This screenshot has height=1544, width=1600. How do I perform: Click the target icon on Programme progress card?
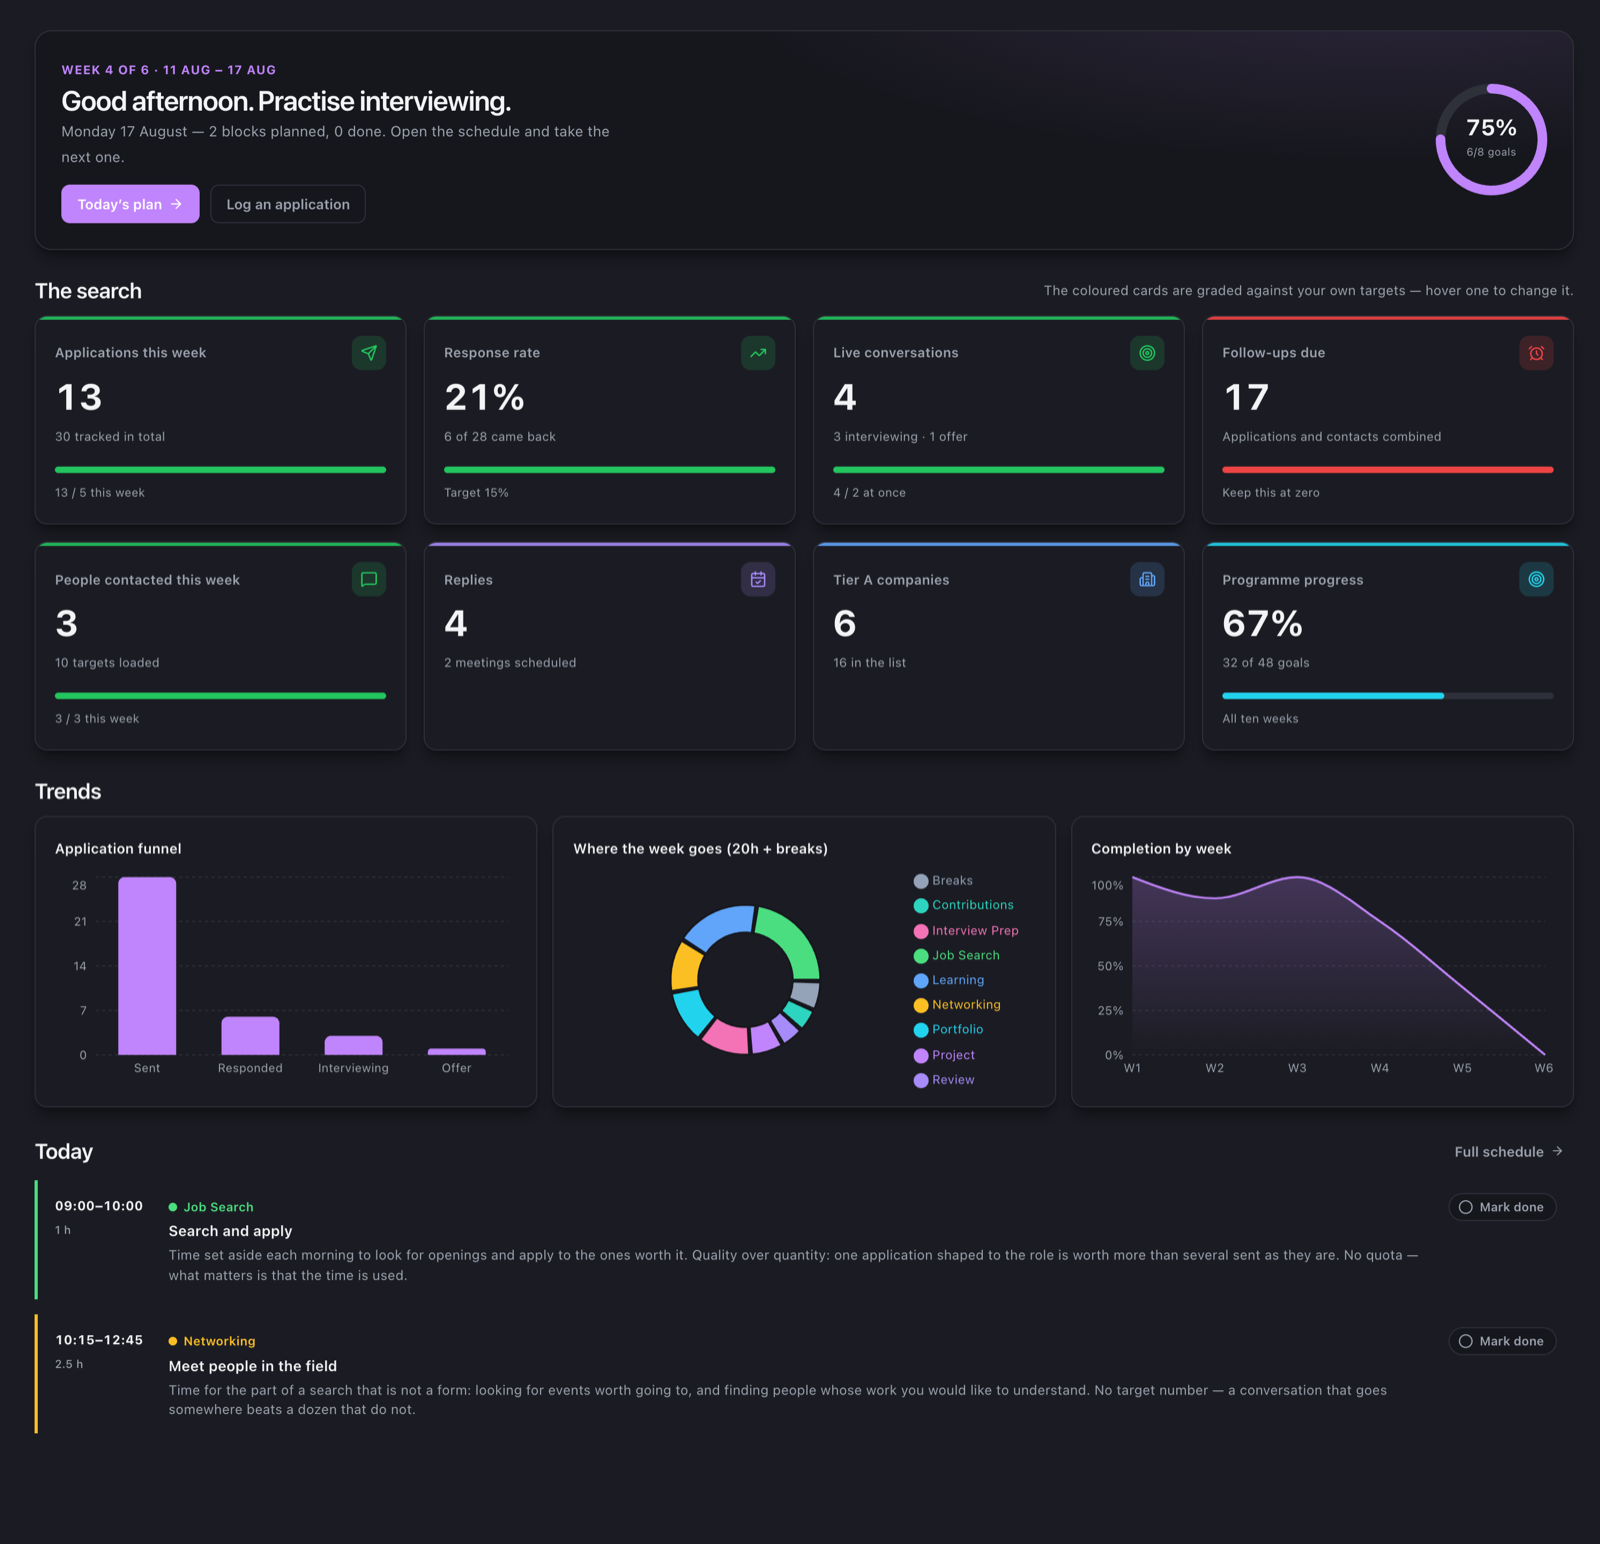click(x=1536, y=579)
